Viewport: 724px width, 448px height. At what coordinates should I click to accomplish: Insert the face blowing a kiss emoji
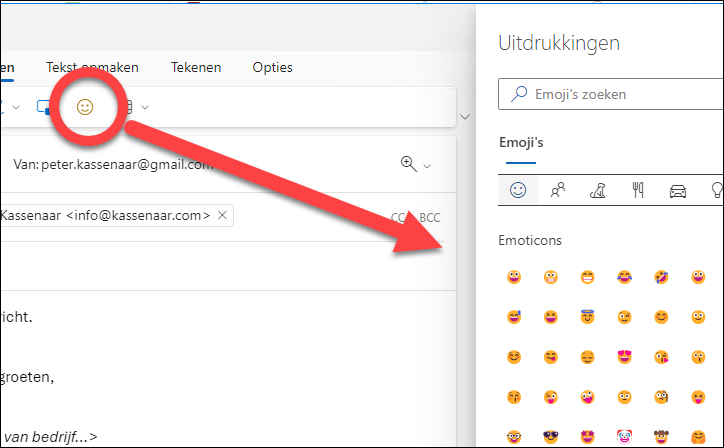pyautogui.click(x=661, y=357)
